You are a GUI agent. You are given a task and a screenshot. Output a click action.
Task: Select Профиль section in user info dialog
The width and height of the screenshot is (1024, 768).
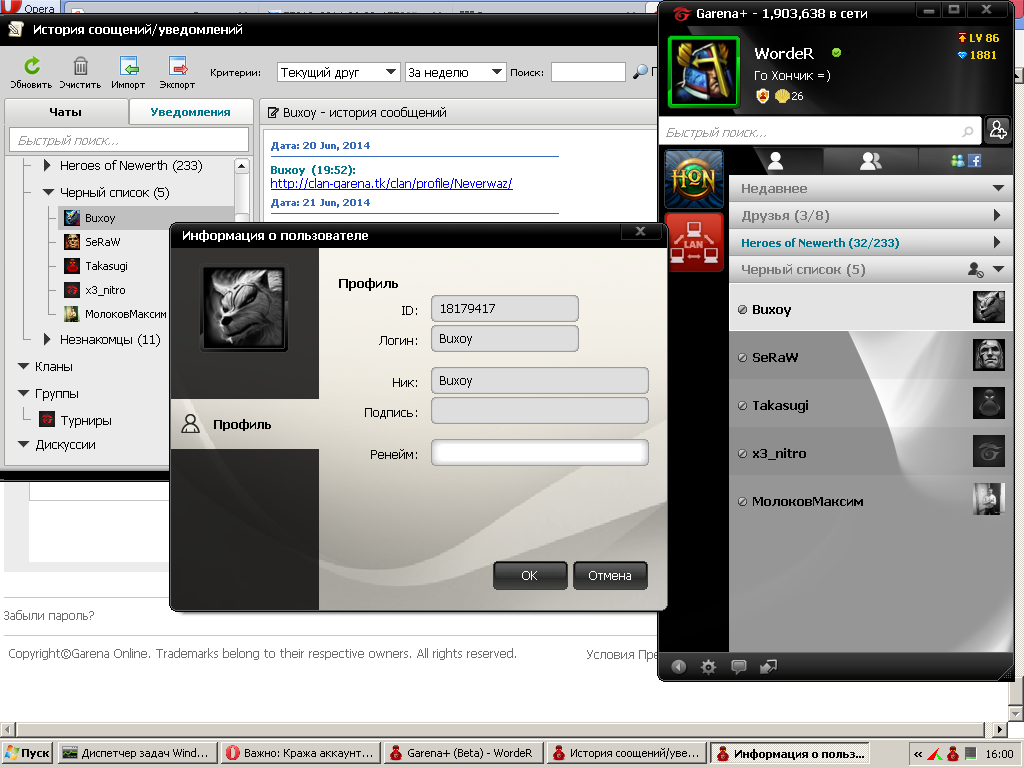pos(245,424)
